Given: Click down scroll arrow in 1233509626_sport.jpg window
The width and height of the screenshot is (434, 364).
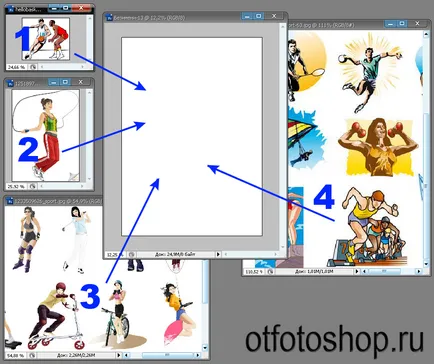Looking at the screenshot, I should point(205,348).
